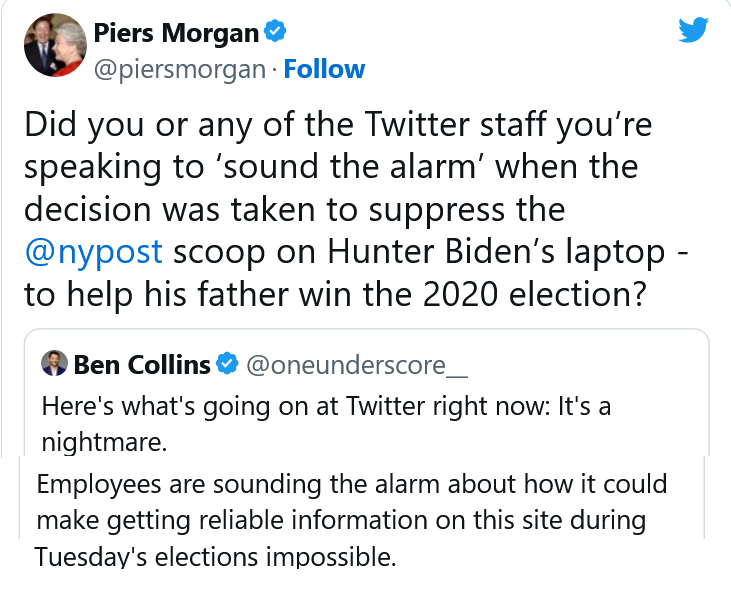The width and height of the screenshot is (731, 591).
Task: Open the Piers Morgan display name link
Action: (x=176, y=33)
